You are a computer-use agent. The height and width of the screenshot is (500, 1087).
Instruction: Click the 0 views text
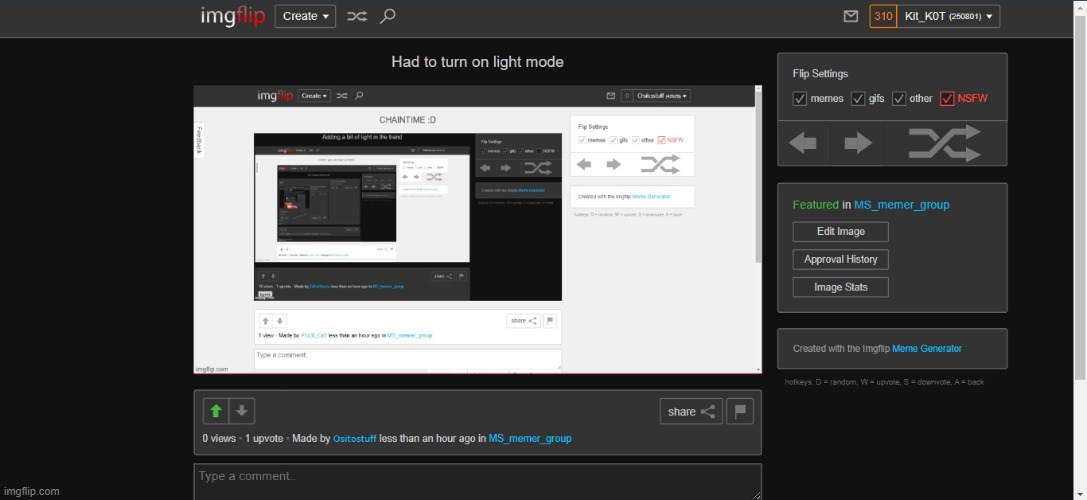[x=219, y=438]
